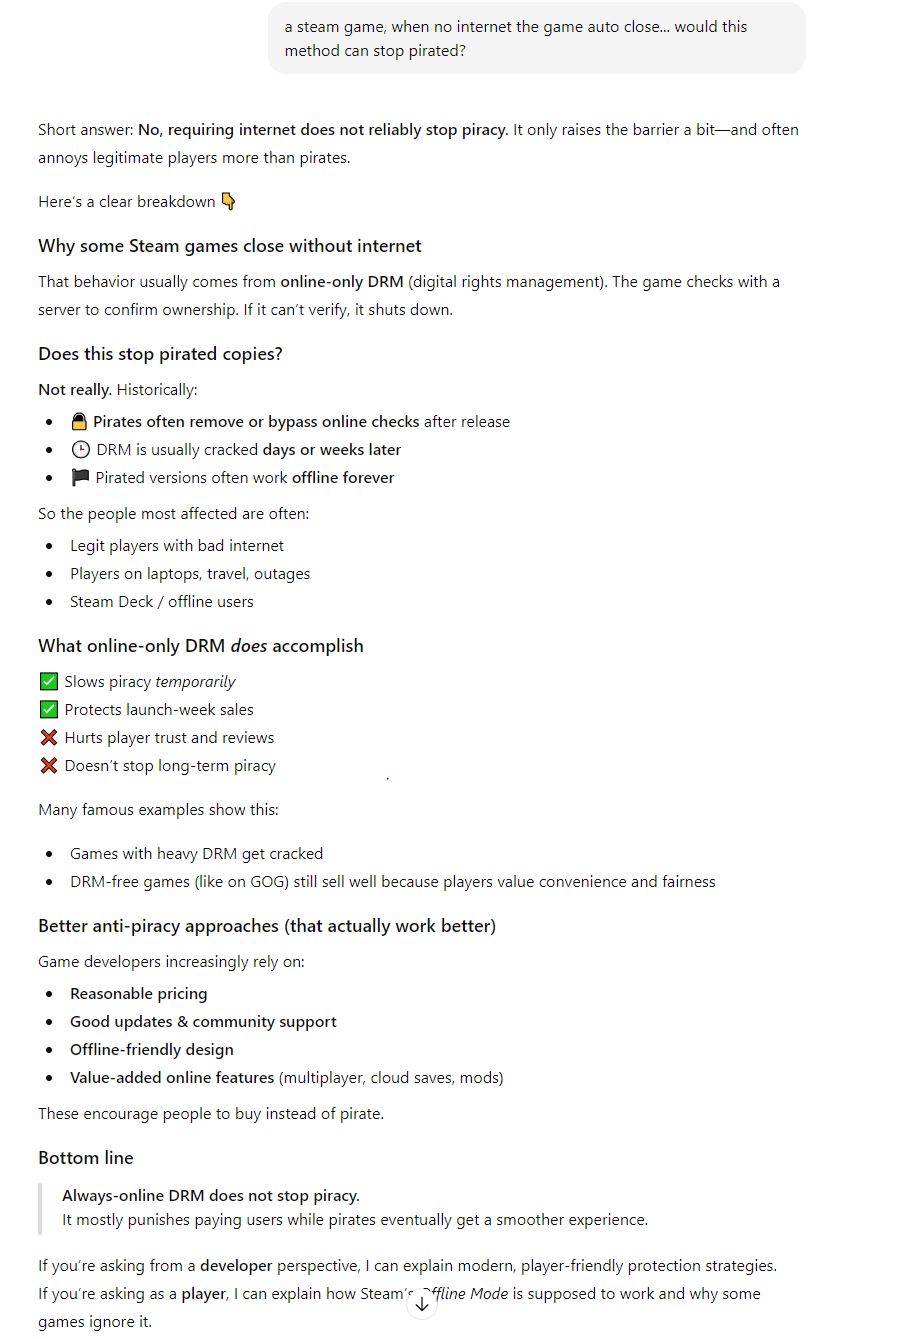902x1339 pixels.
Task: Click the lock emoji before Pirates
Action: click(80, 421)
